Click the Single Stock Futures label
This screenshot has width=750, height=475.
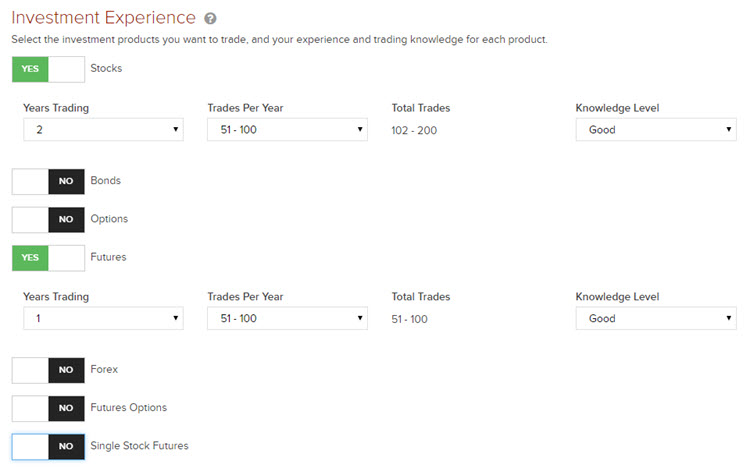coord(139,446)
